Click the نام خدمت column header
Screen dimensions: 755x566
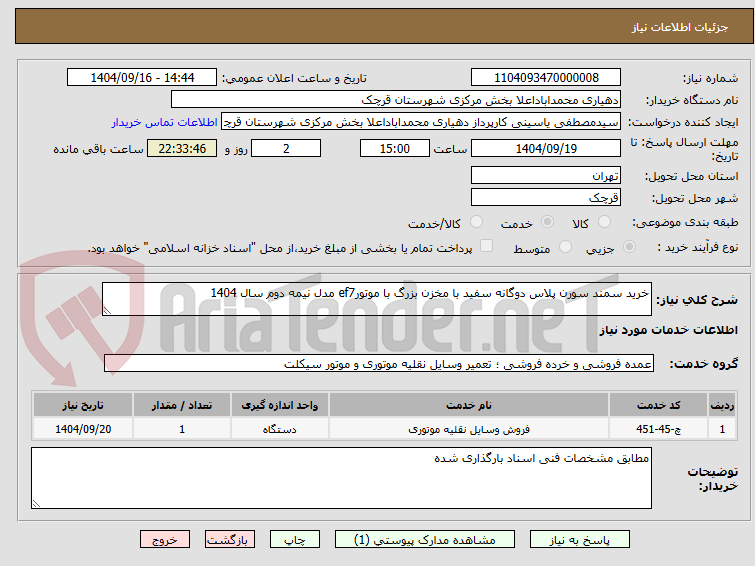[469, 405]
